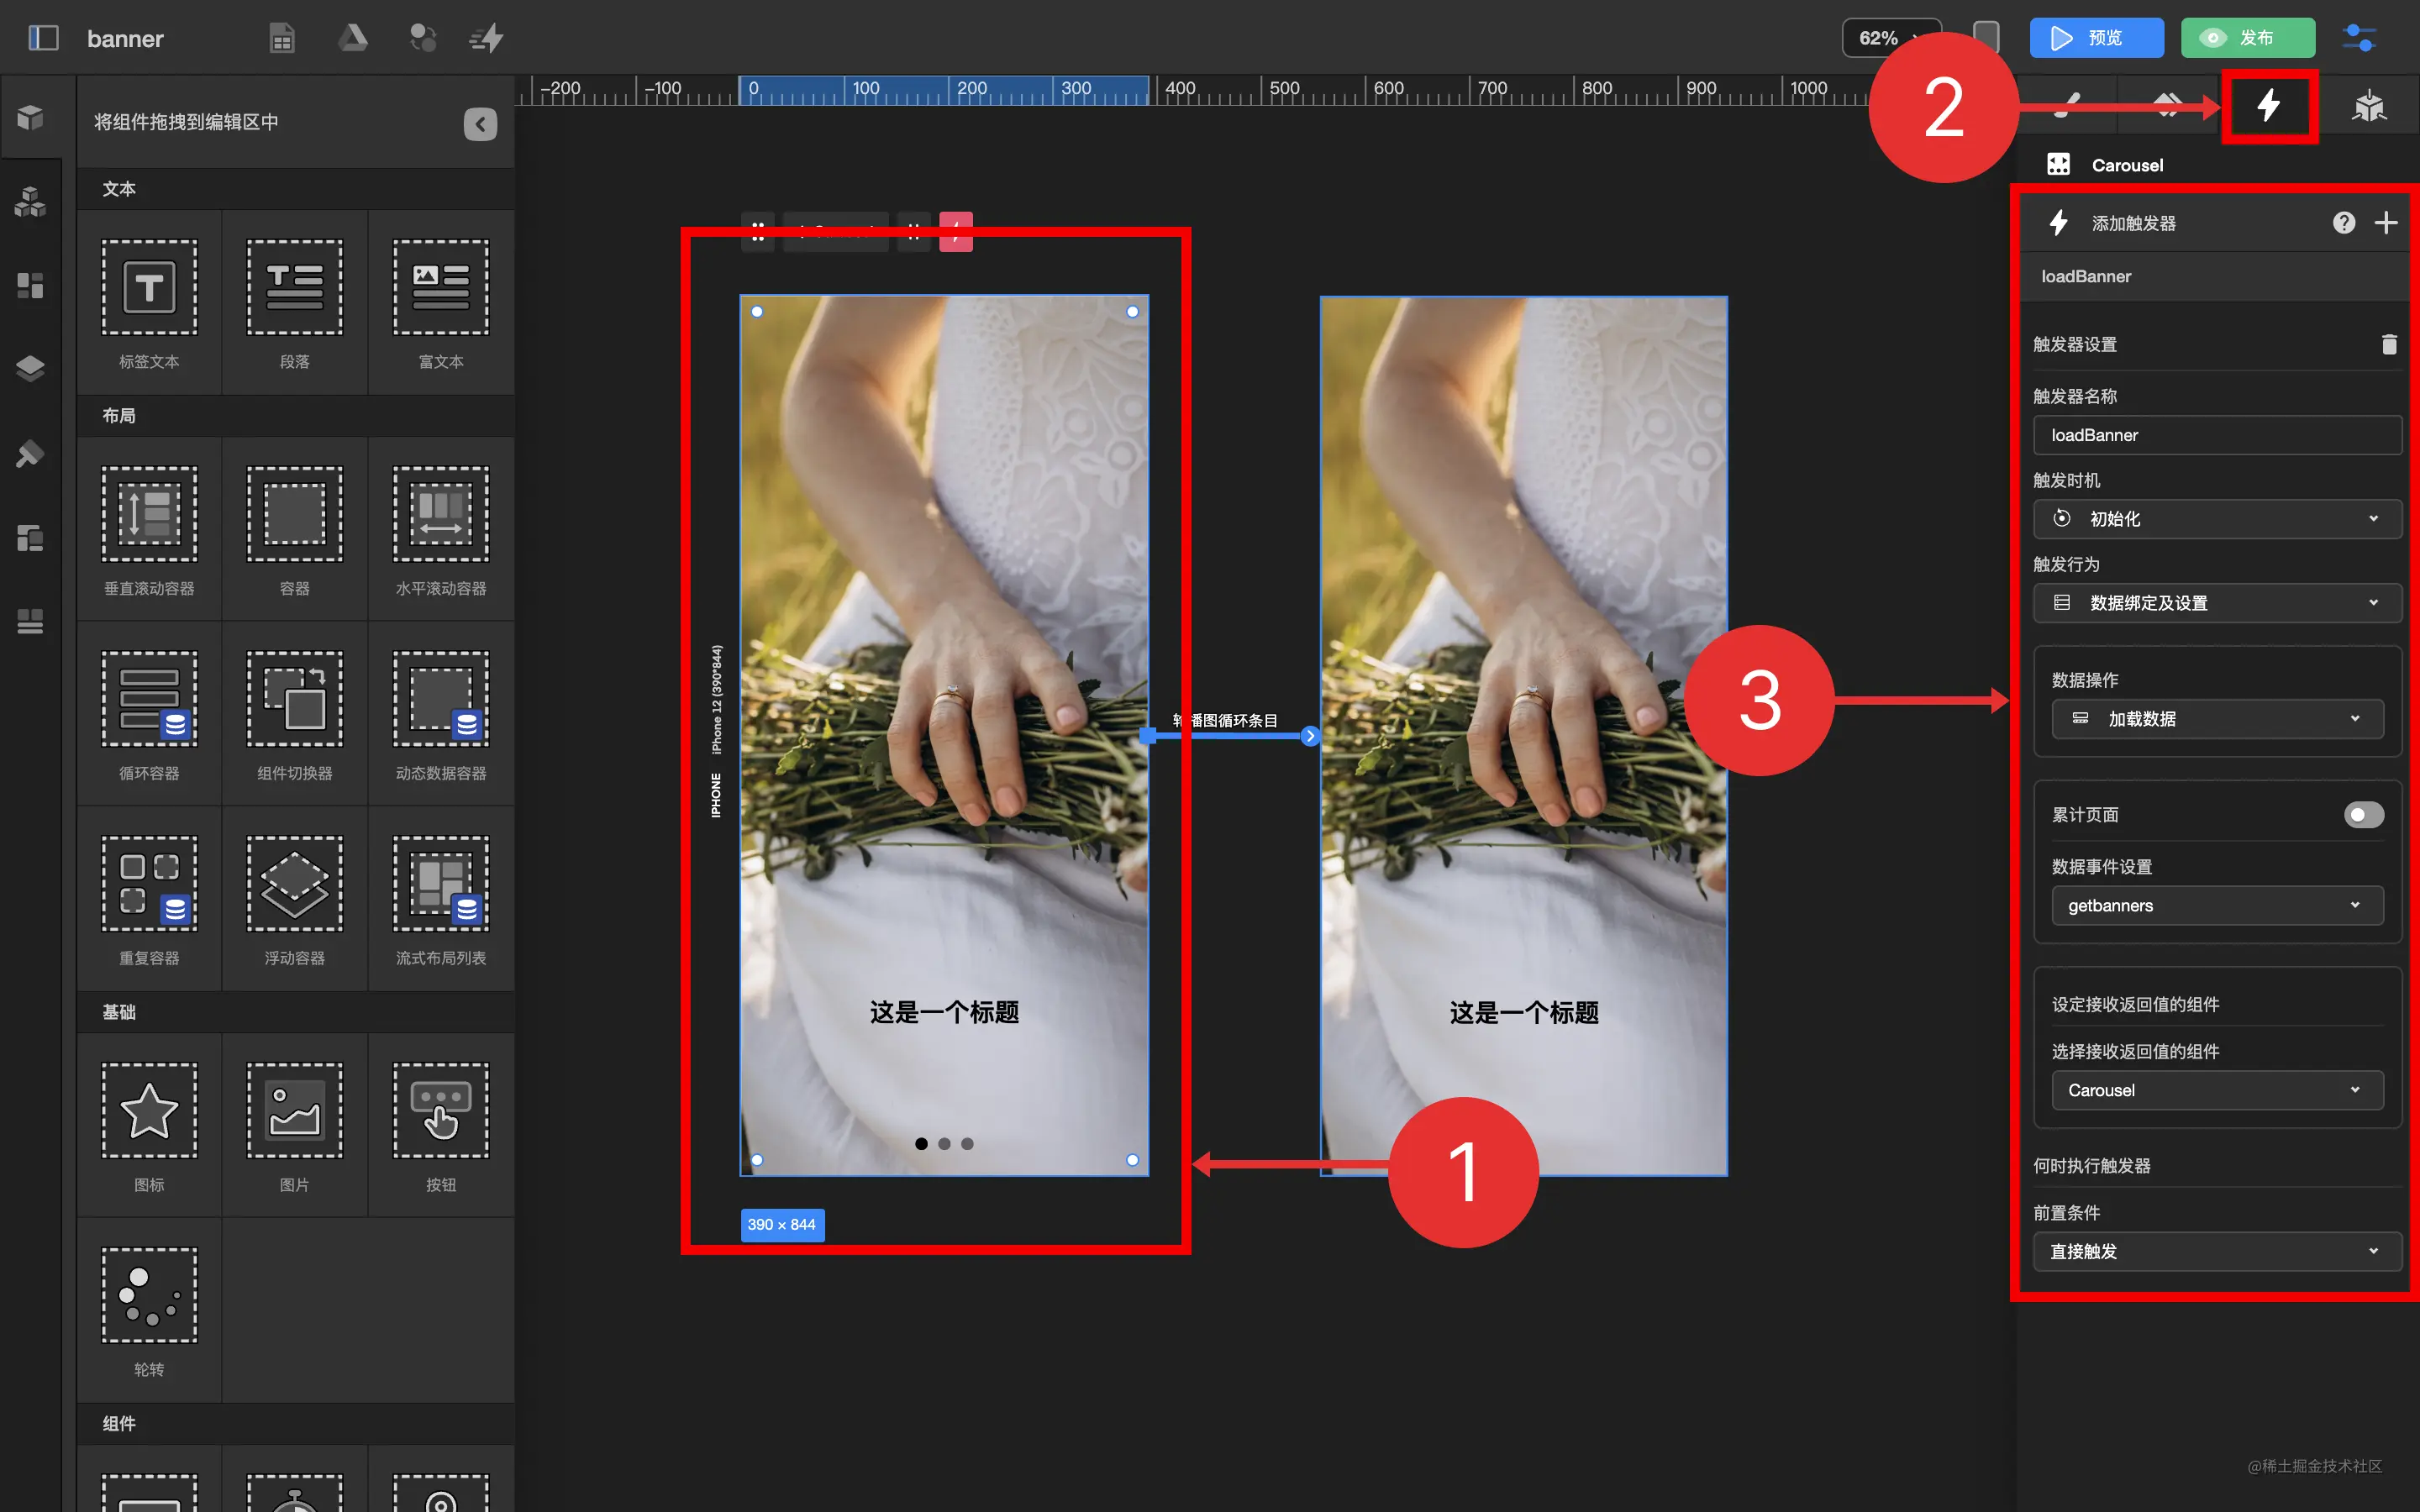Click the plus icon to add trigger
2420x1512 pixels.
click(2385, 223)
